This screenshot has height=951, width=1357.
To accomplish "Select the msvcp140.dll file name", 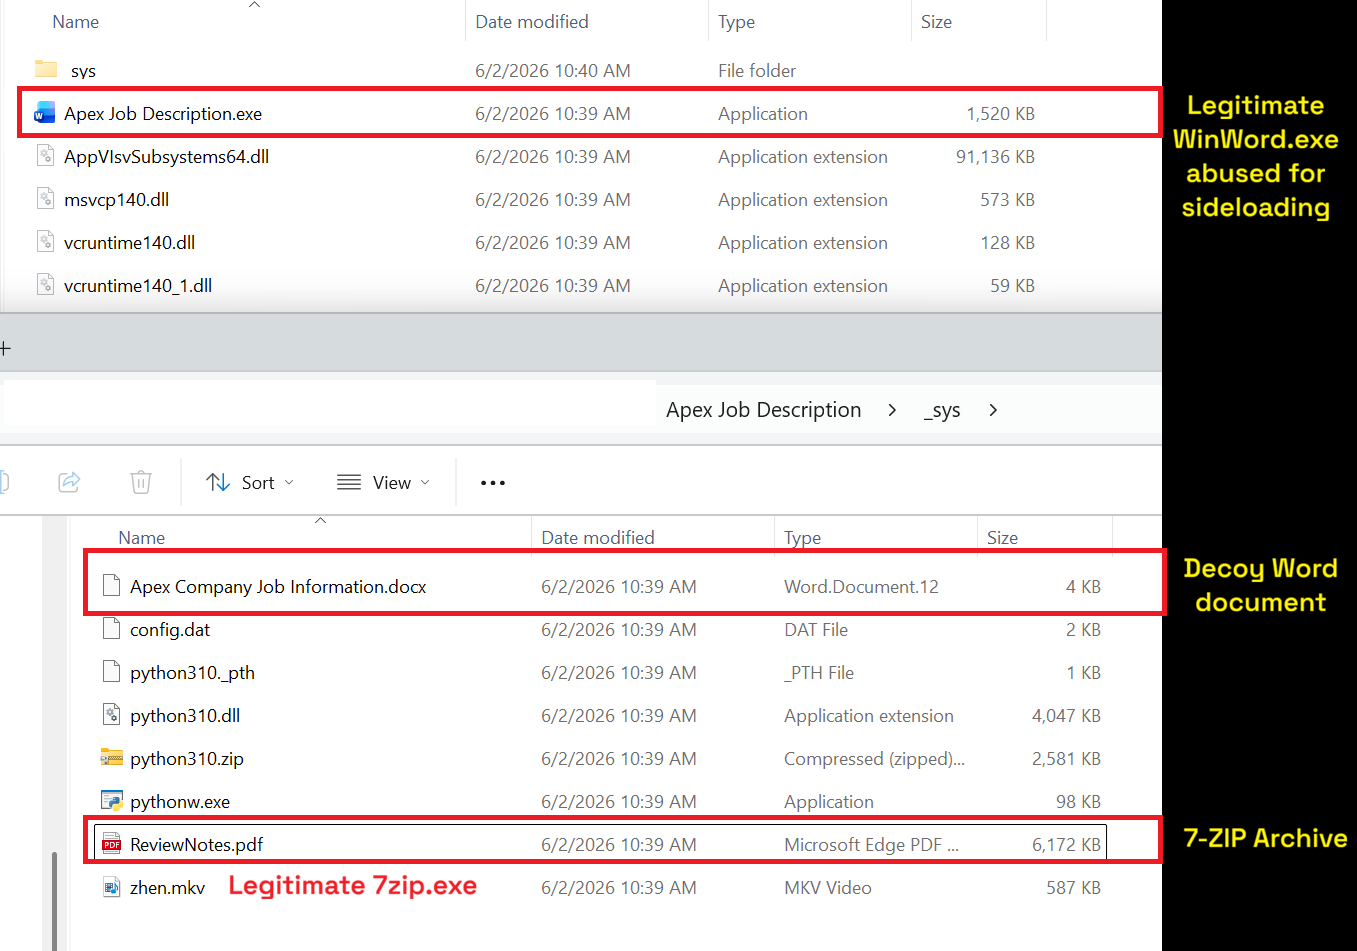I will point(116,199).
